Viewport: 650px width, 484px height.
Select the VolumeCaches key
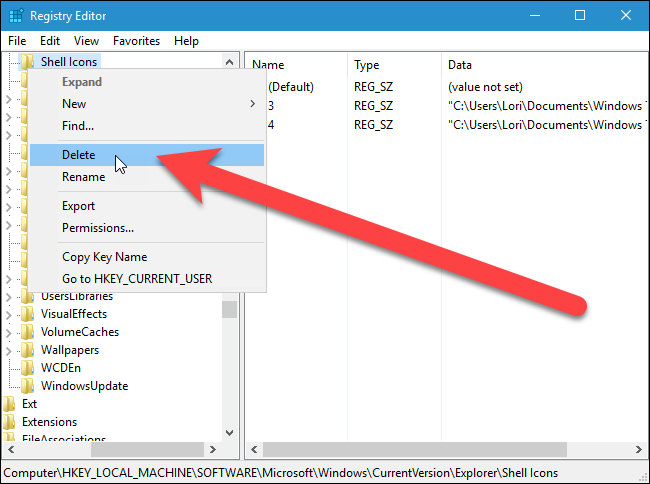click(80, 332)
